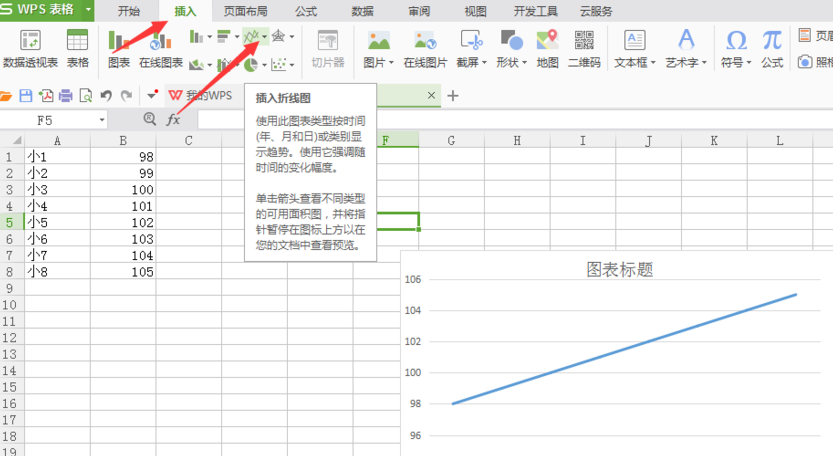Click the print icon in quick toolbar
Screen dimensions: 833x456
click(x=66, y=96)
